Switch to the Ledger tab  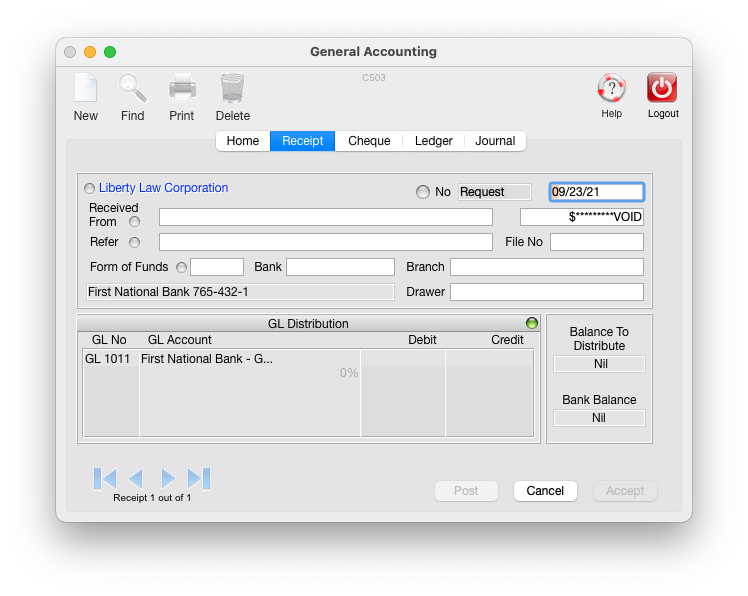[x=434, y=141]
